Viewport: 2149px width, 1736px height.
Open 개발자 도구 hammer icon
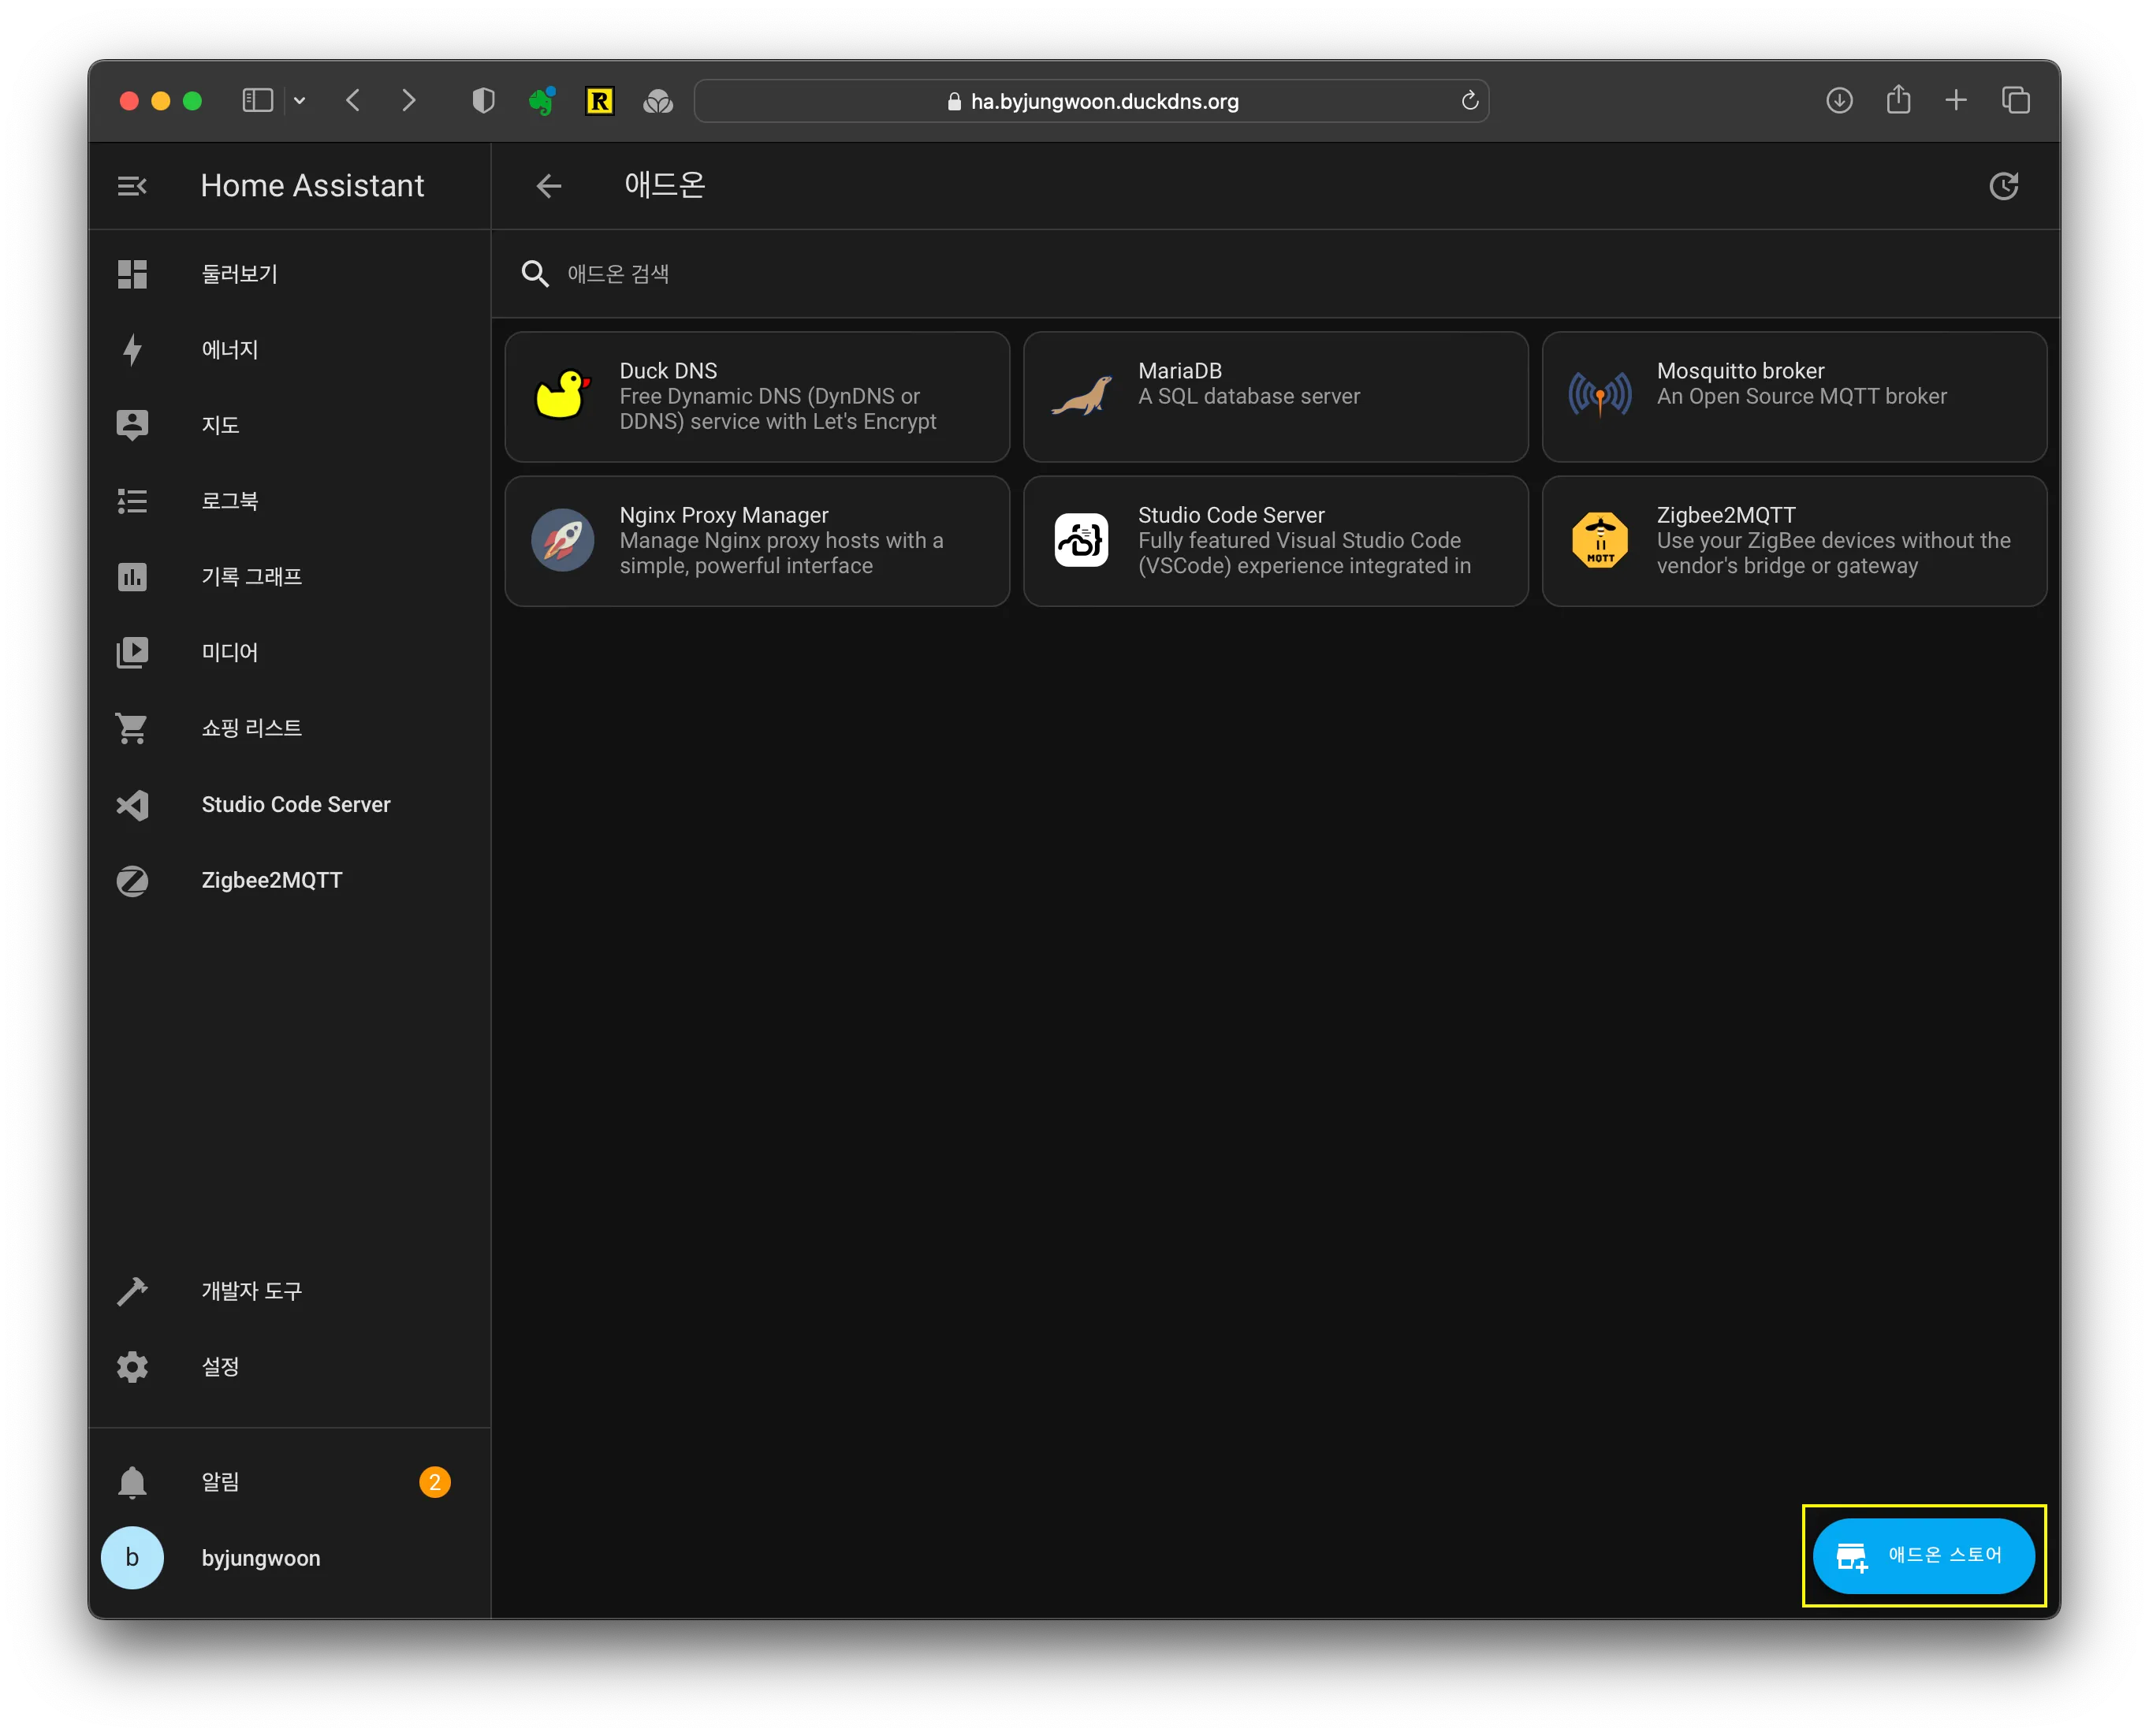coord(132,1291)
